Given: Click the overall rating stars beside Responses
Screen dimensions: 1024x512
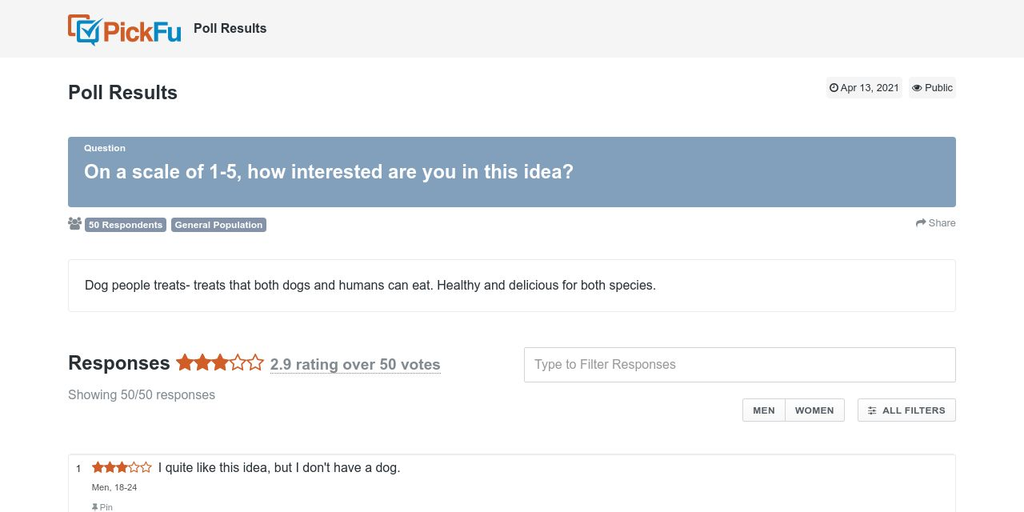Looking at the screenshot, I should click(x=220, y=363).
